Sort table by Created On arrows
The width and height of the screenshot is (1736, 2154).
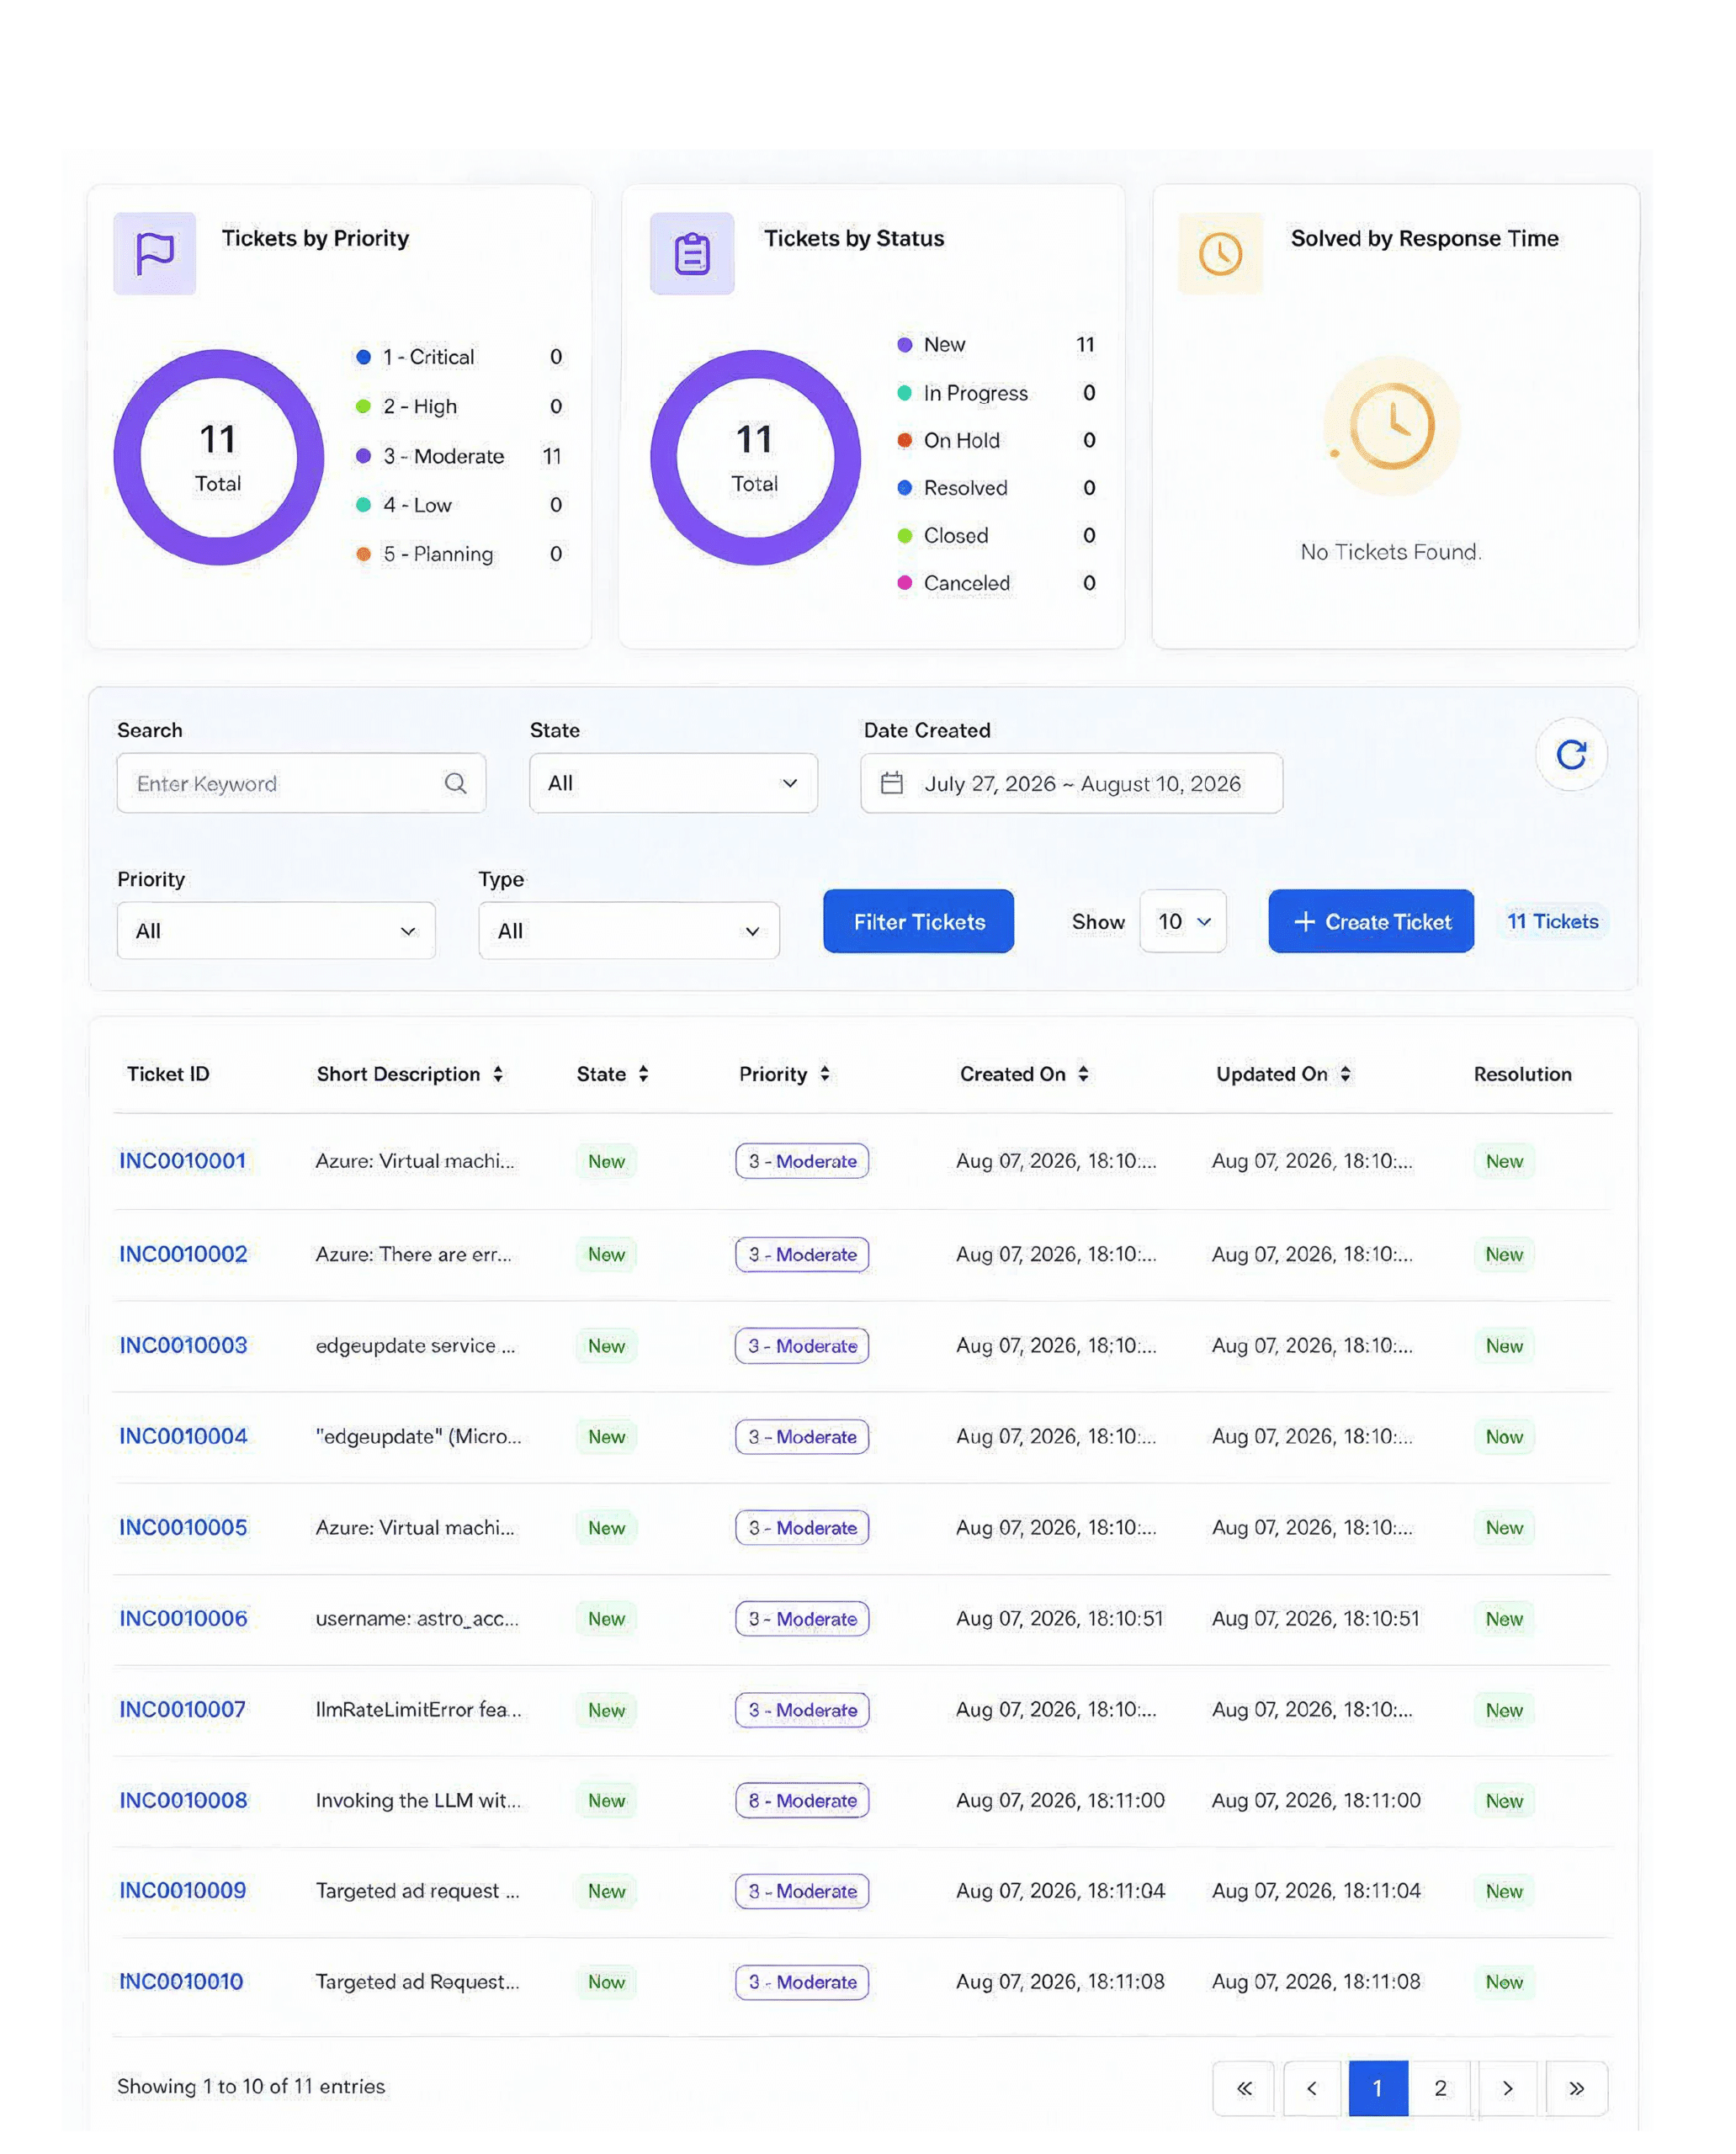[x=1083, y=1074]
